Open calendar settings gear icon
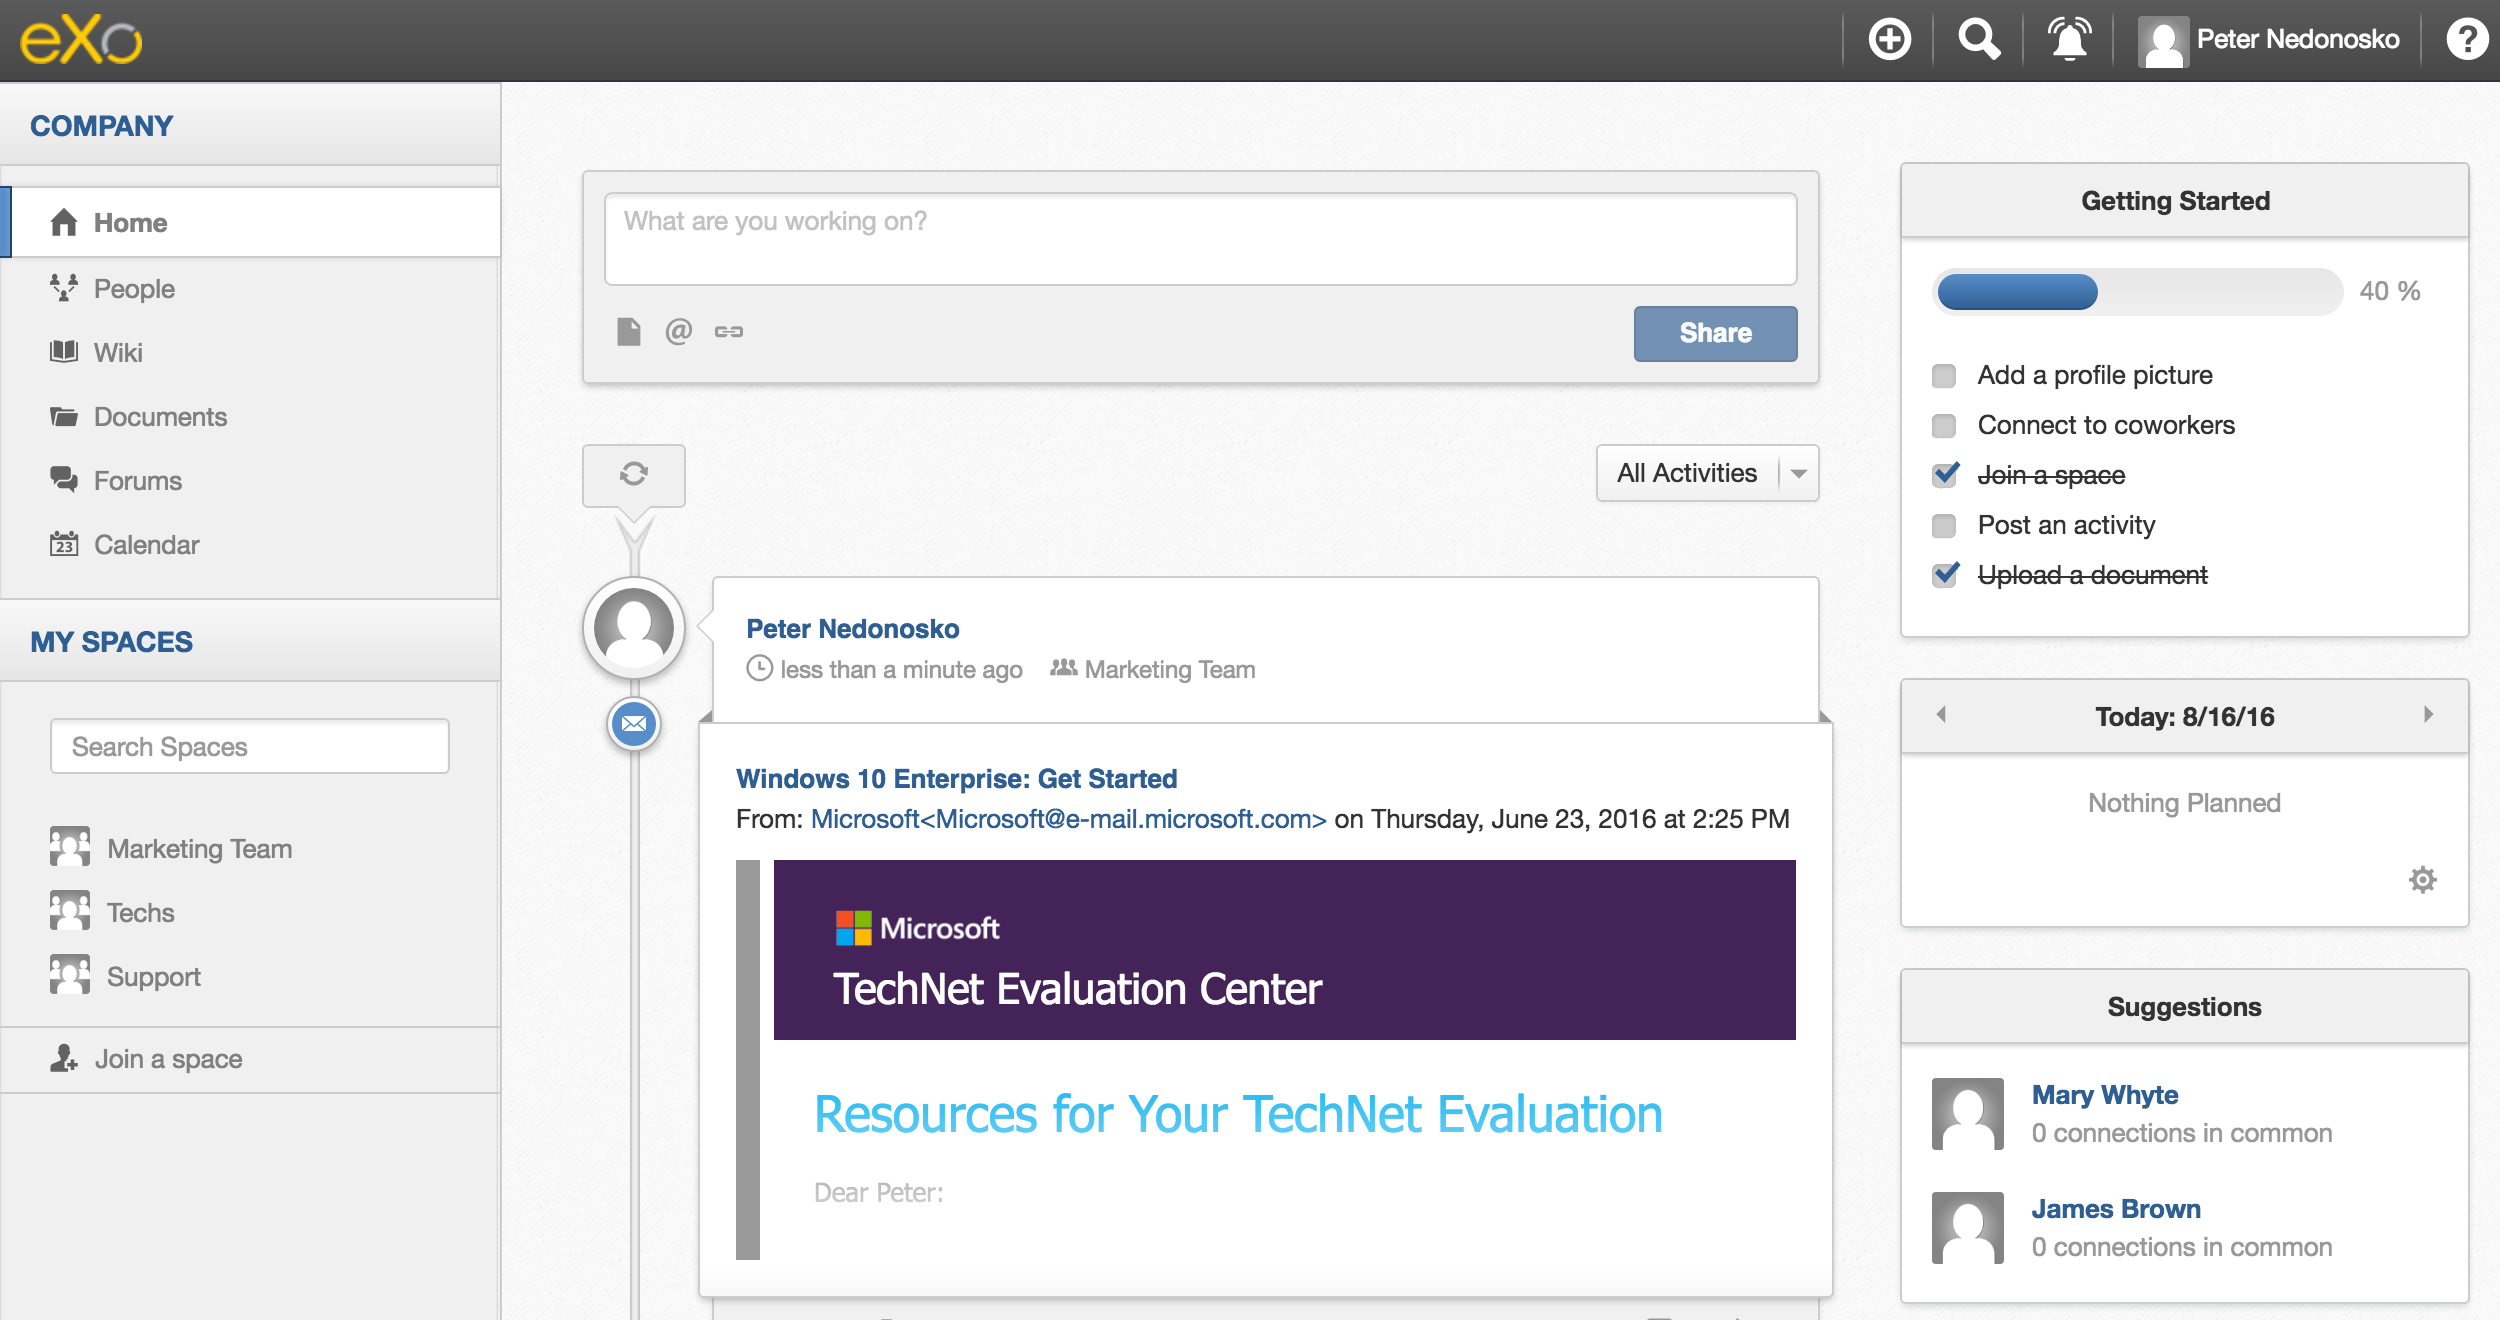 pyautogui.click(x=2422, y=880)
